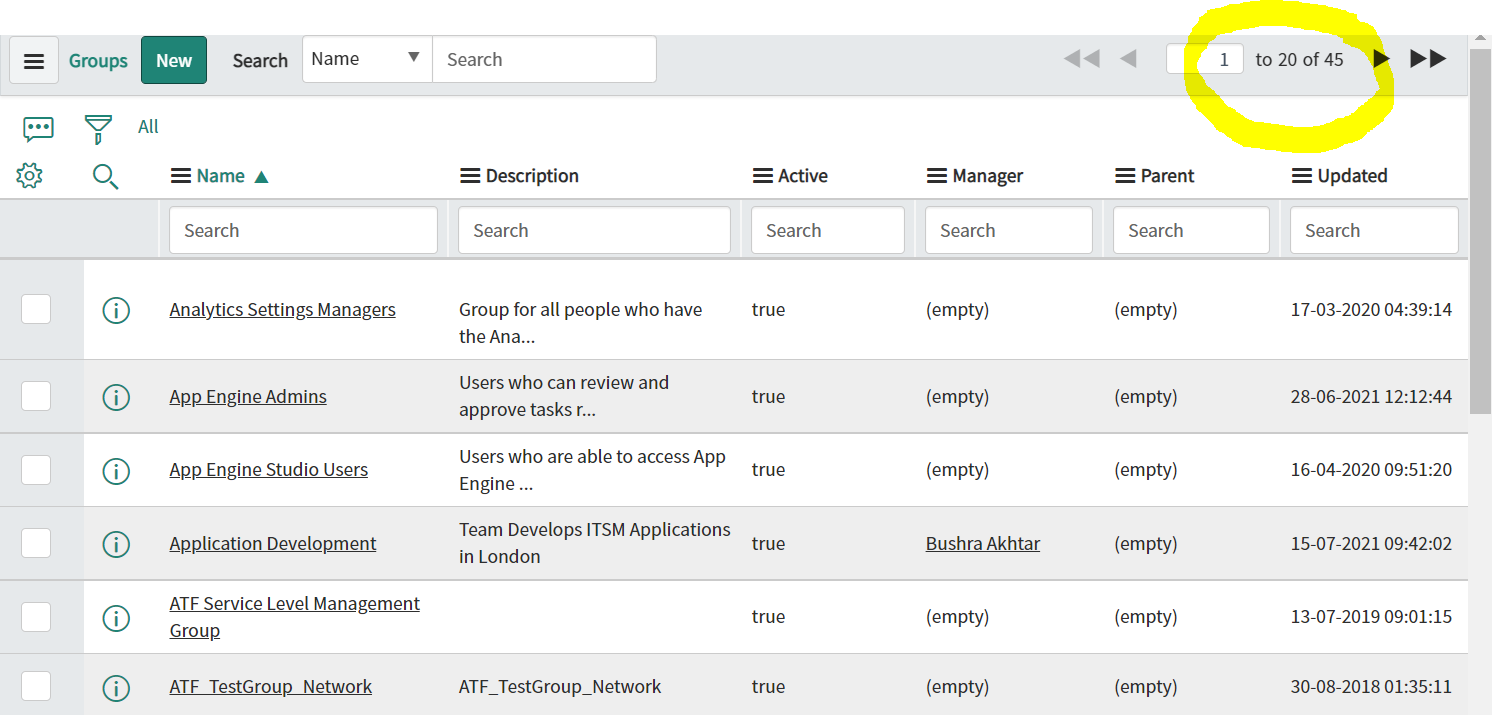Click the personalize list gear icon
Screen dimensions: 1492x715
click(30, 177)
